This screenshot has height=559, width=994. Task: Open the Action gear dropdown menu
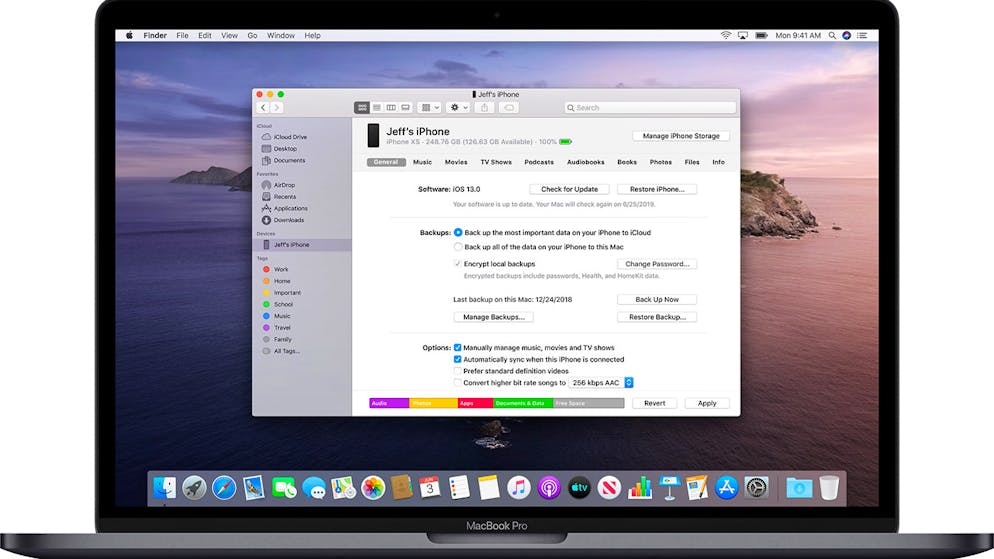[458, 108]
